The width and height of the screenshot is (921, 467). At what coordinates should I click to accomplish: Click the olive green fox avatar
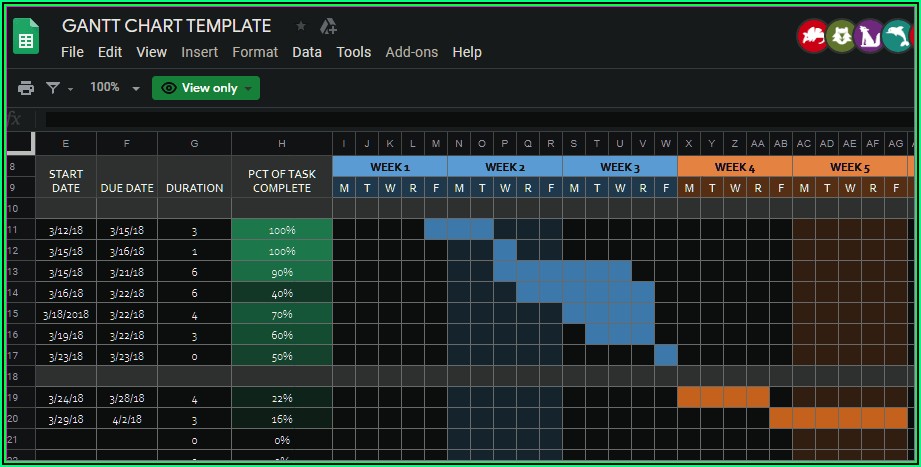(840, 37)
